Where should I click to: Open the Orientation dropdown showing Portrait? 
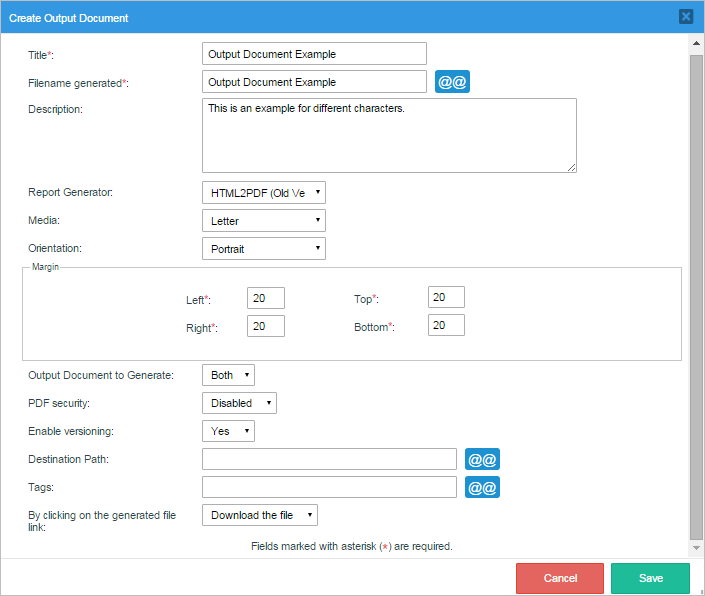pyautogui.click(x=264, y=248)
